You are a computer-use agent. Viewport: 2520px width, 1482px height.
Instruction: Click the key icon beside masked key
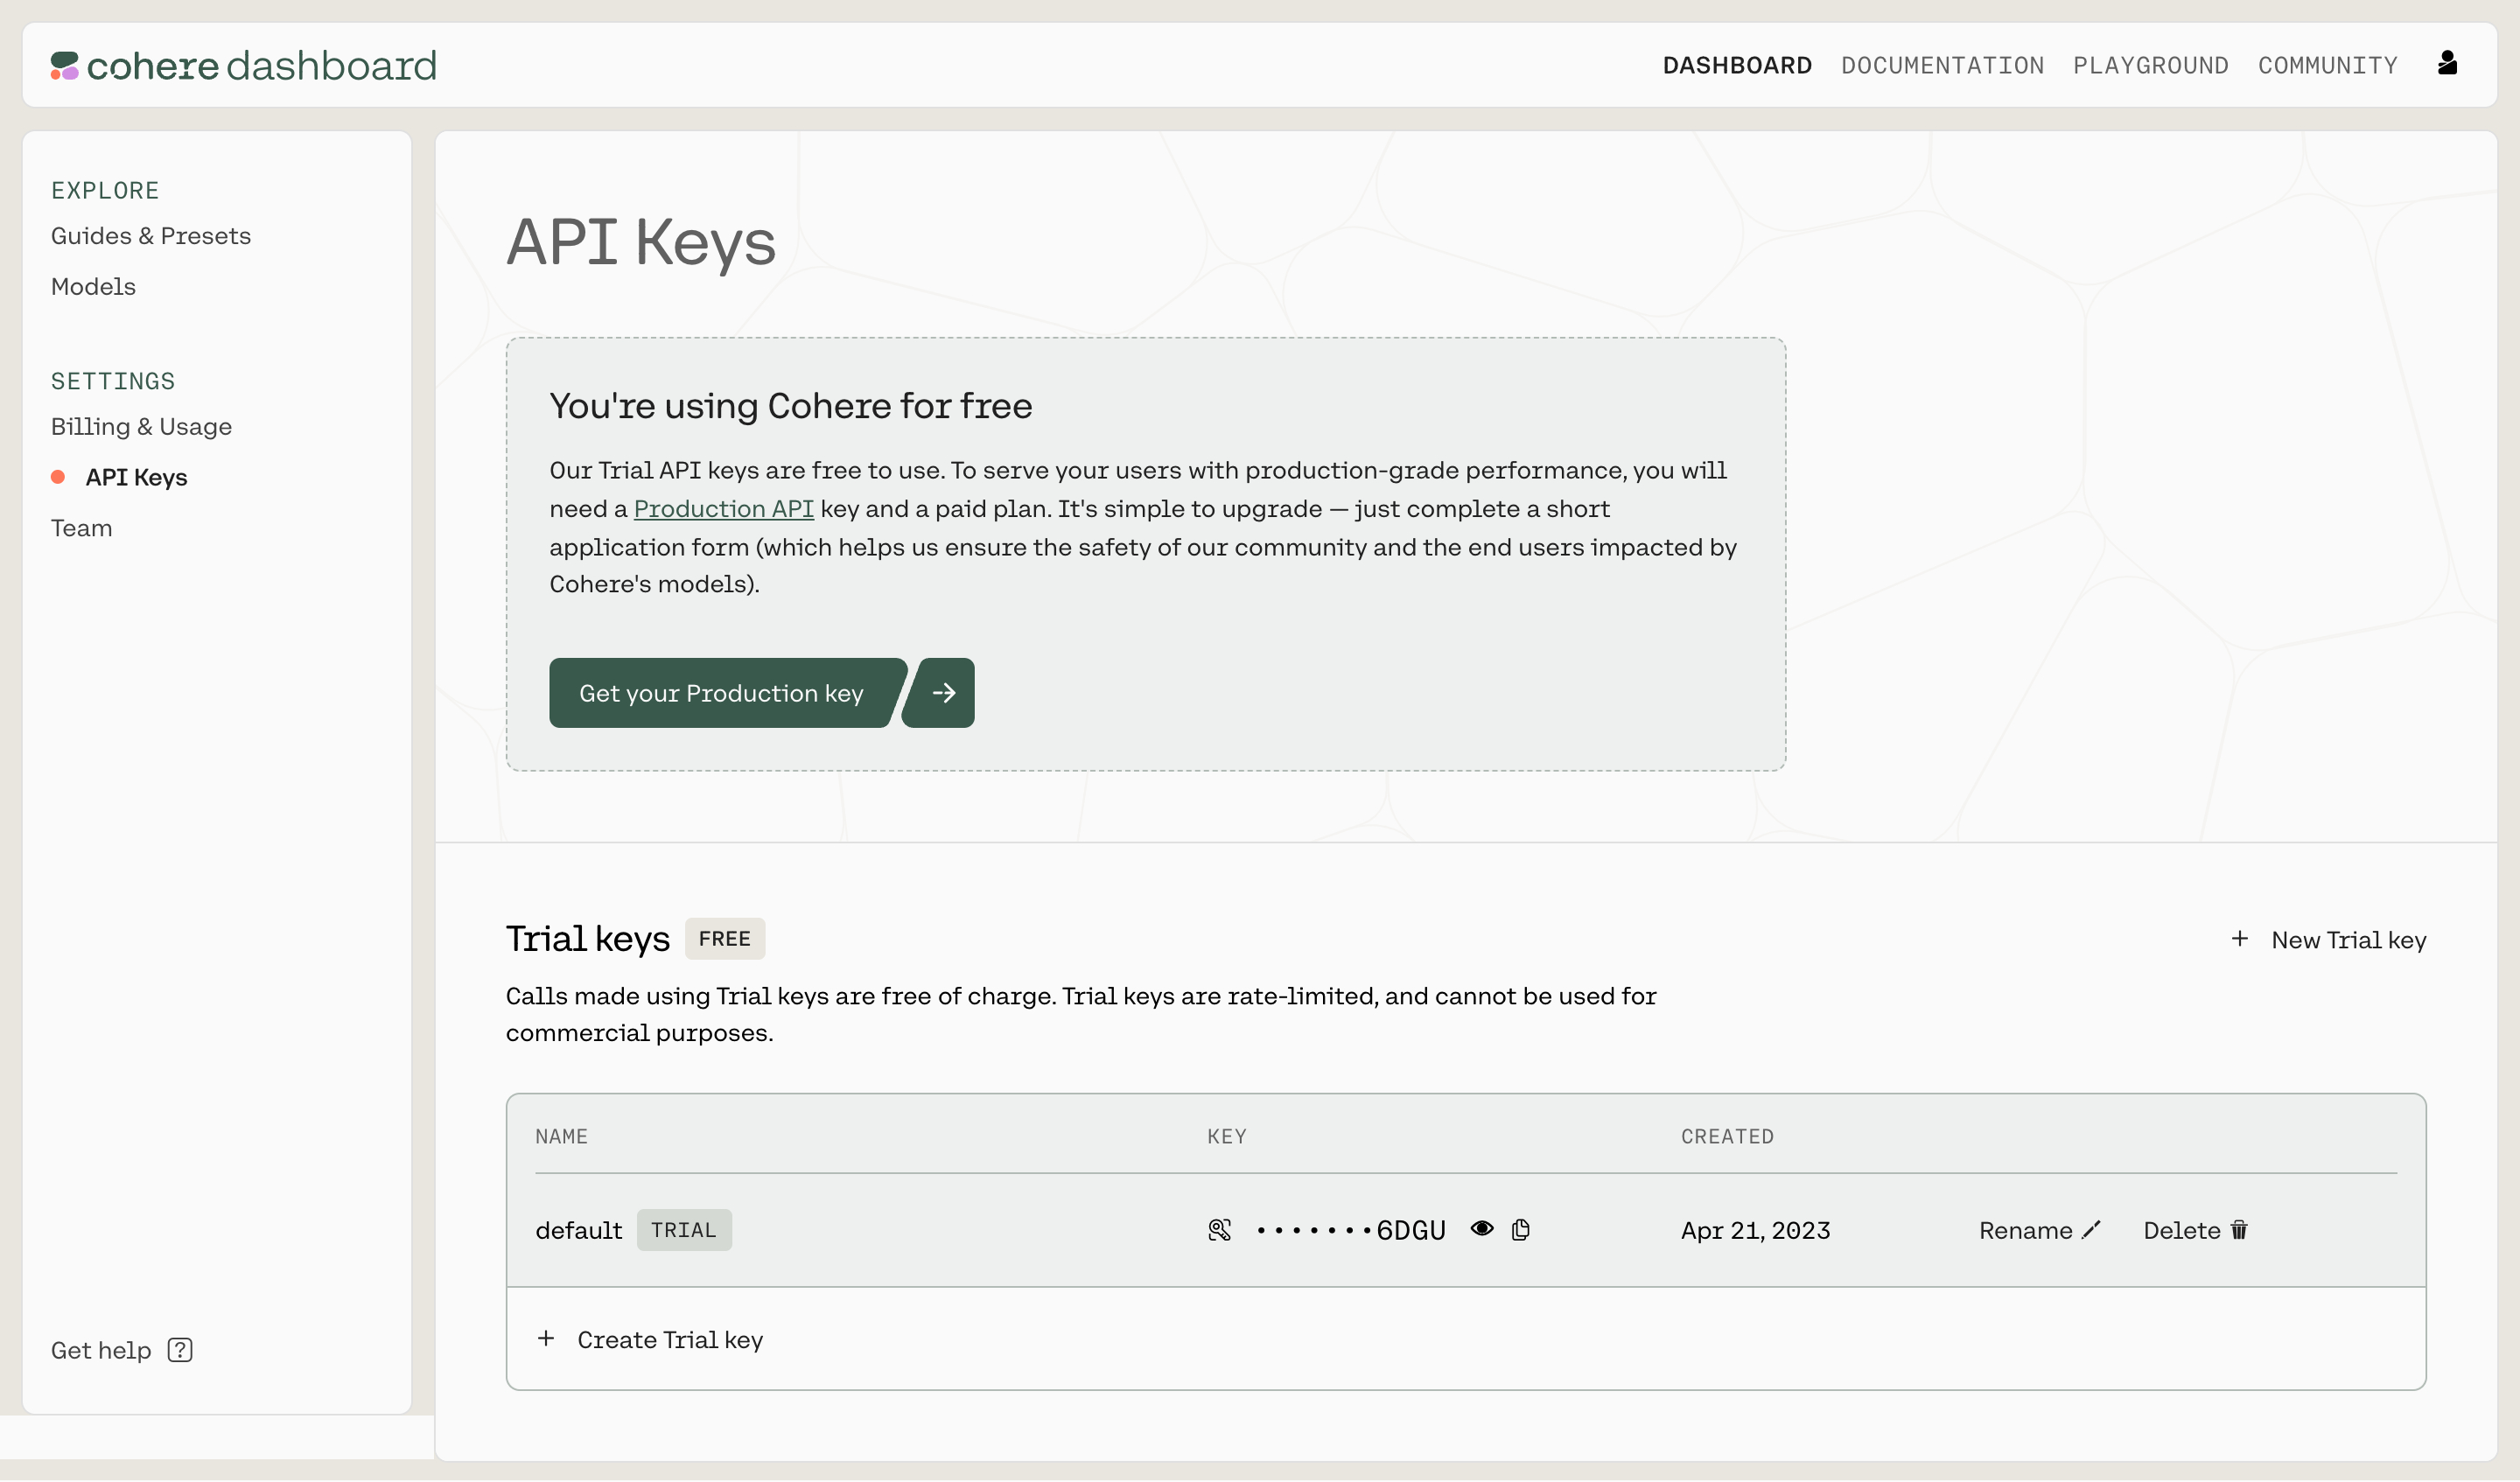click(x=1219, y=1230)
